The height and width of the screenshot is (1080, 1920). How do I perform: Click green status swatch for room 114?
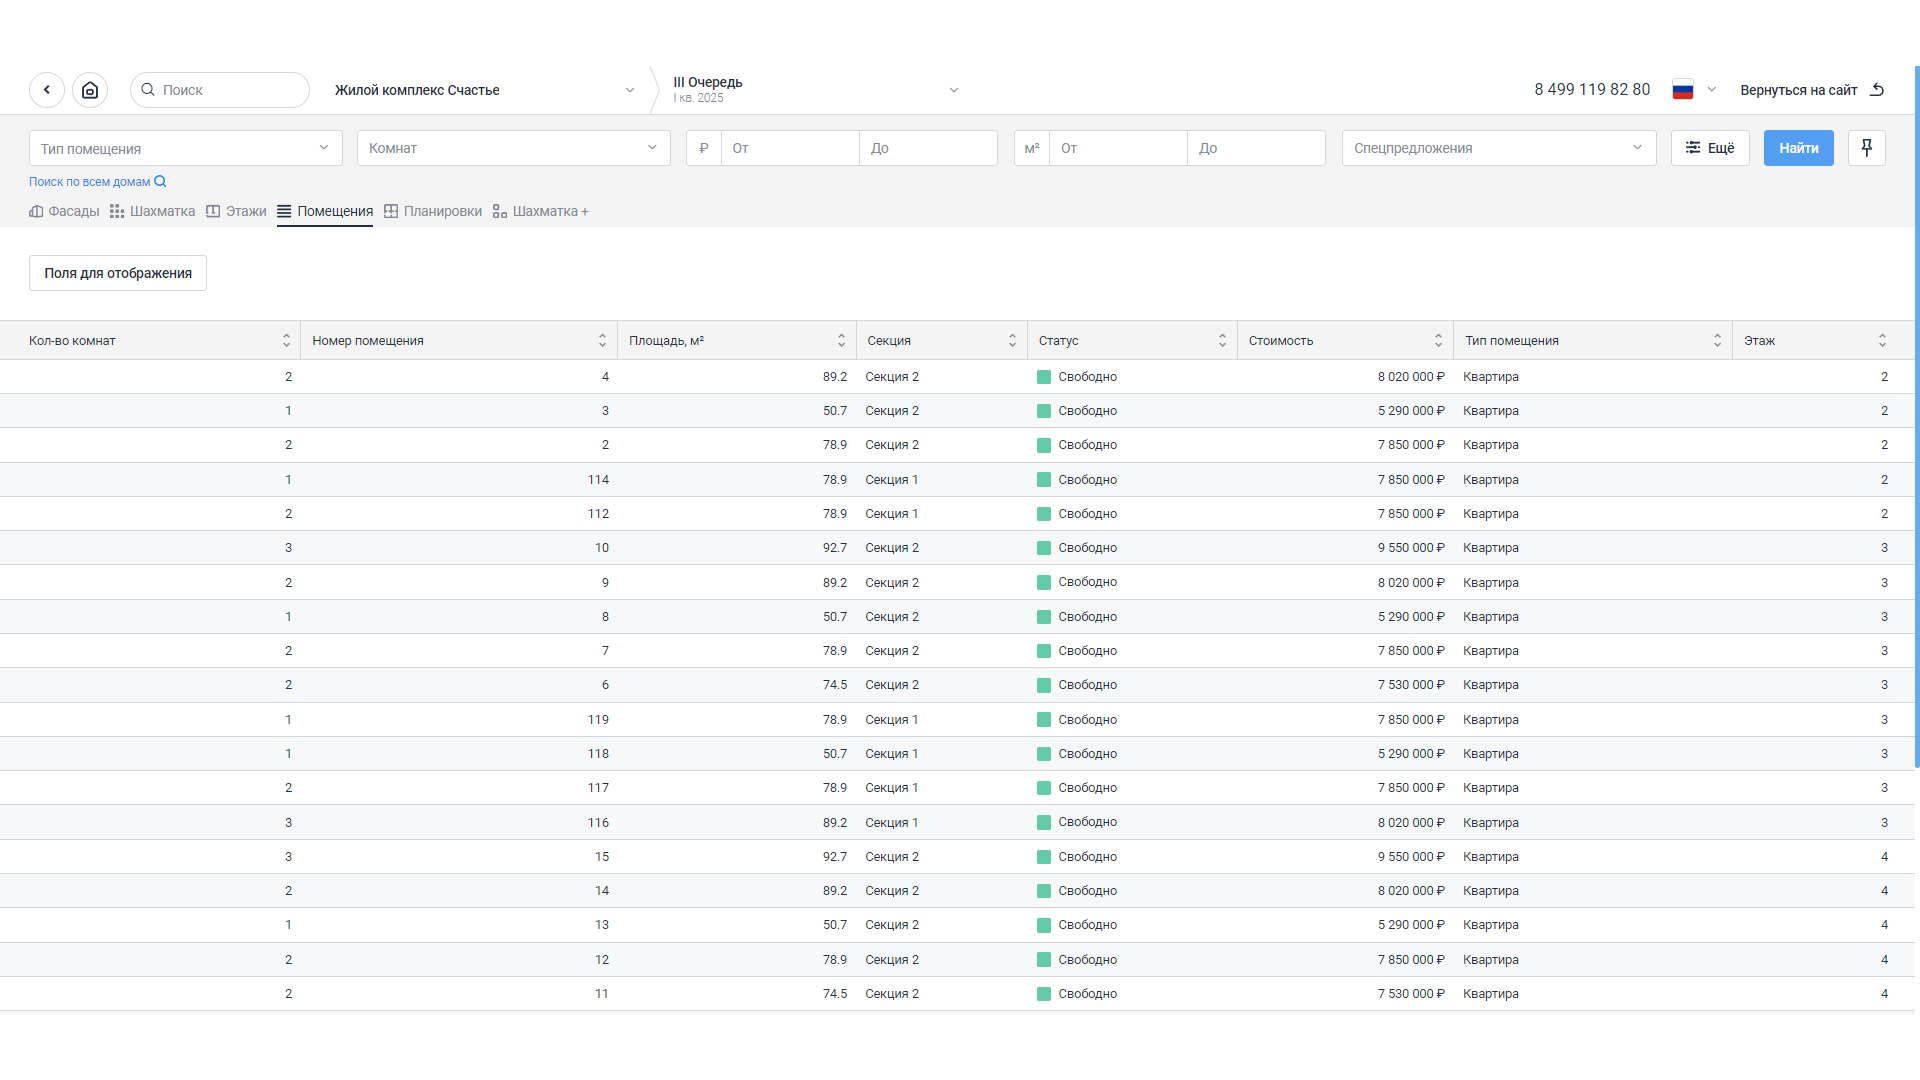point(1044,480)
